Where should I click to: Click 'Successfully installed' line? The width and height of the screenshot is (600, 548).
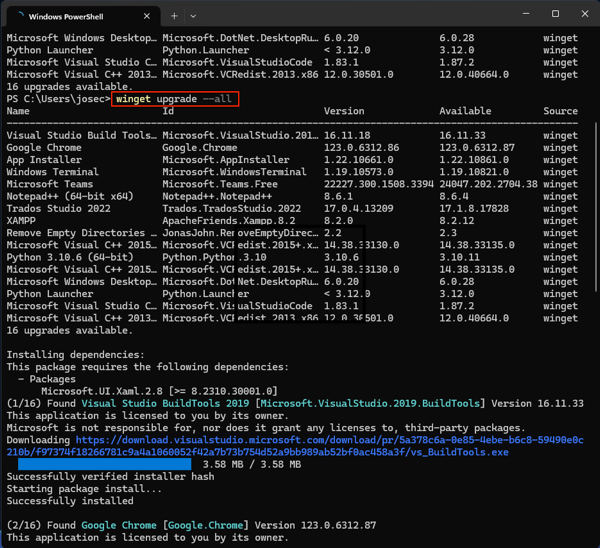70,501
